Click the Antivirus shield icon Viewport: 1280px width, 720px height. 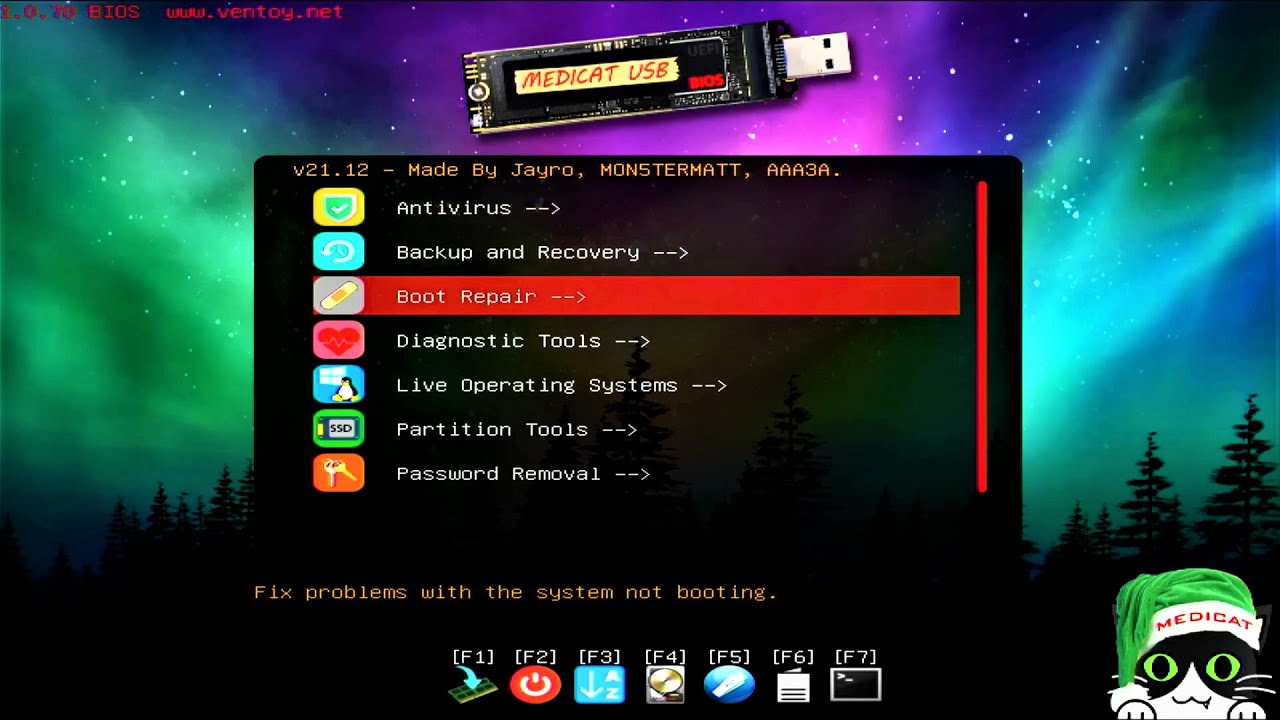(338, 208)
